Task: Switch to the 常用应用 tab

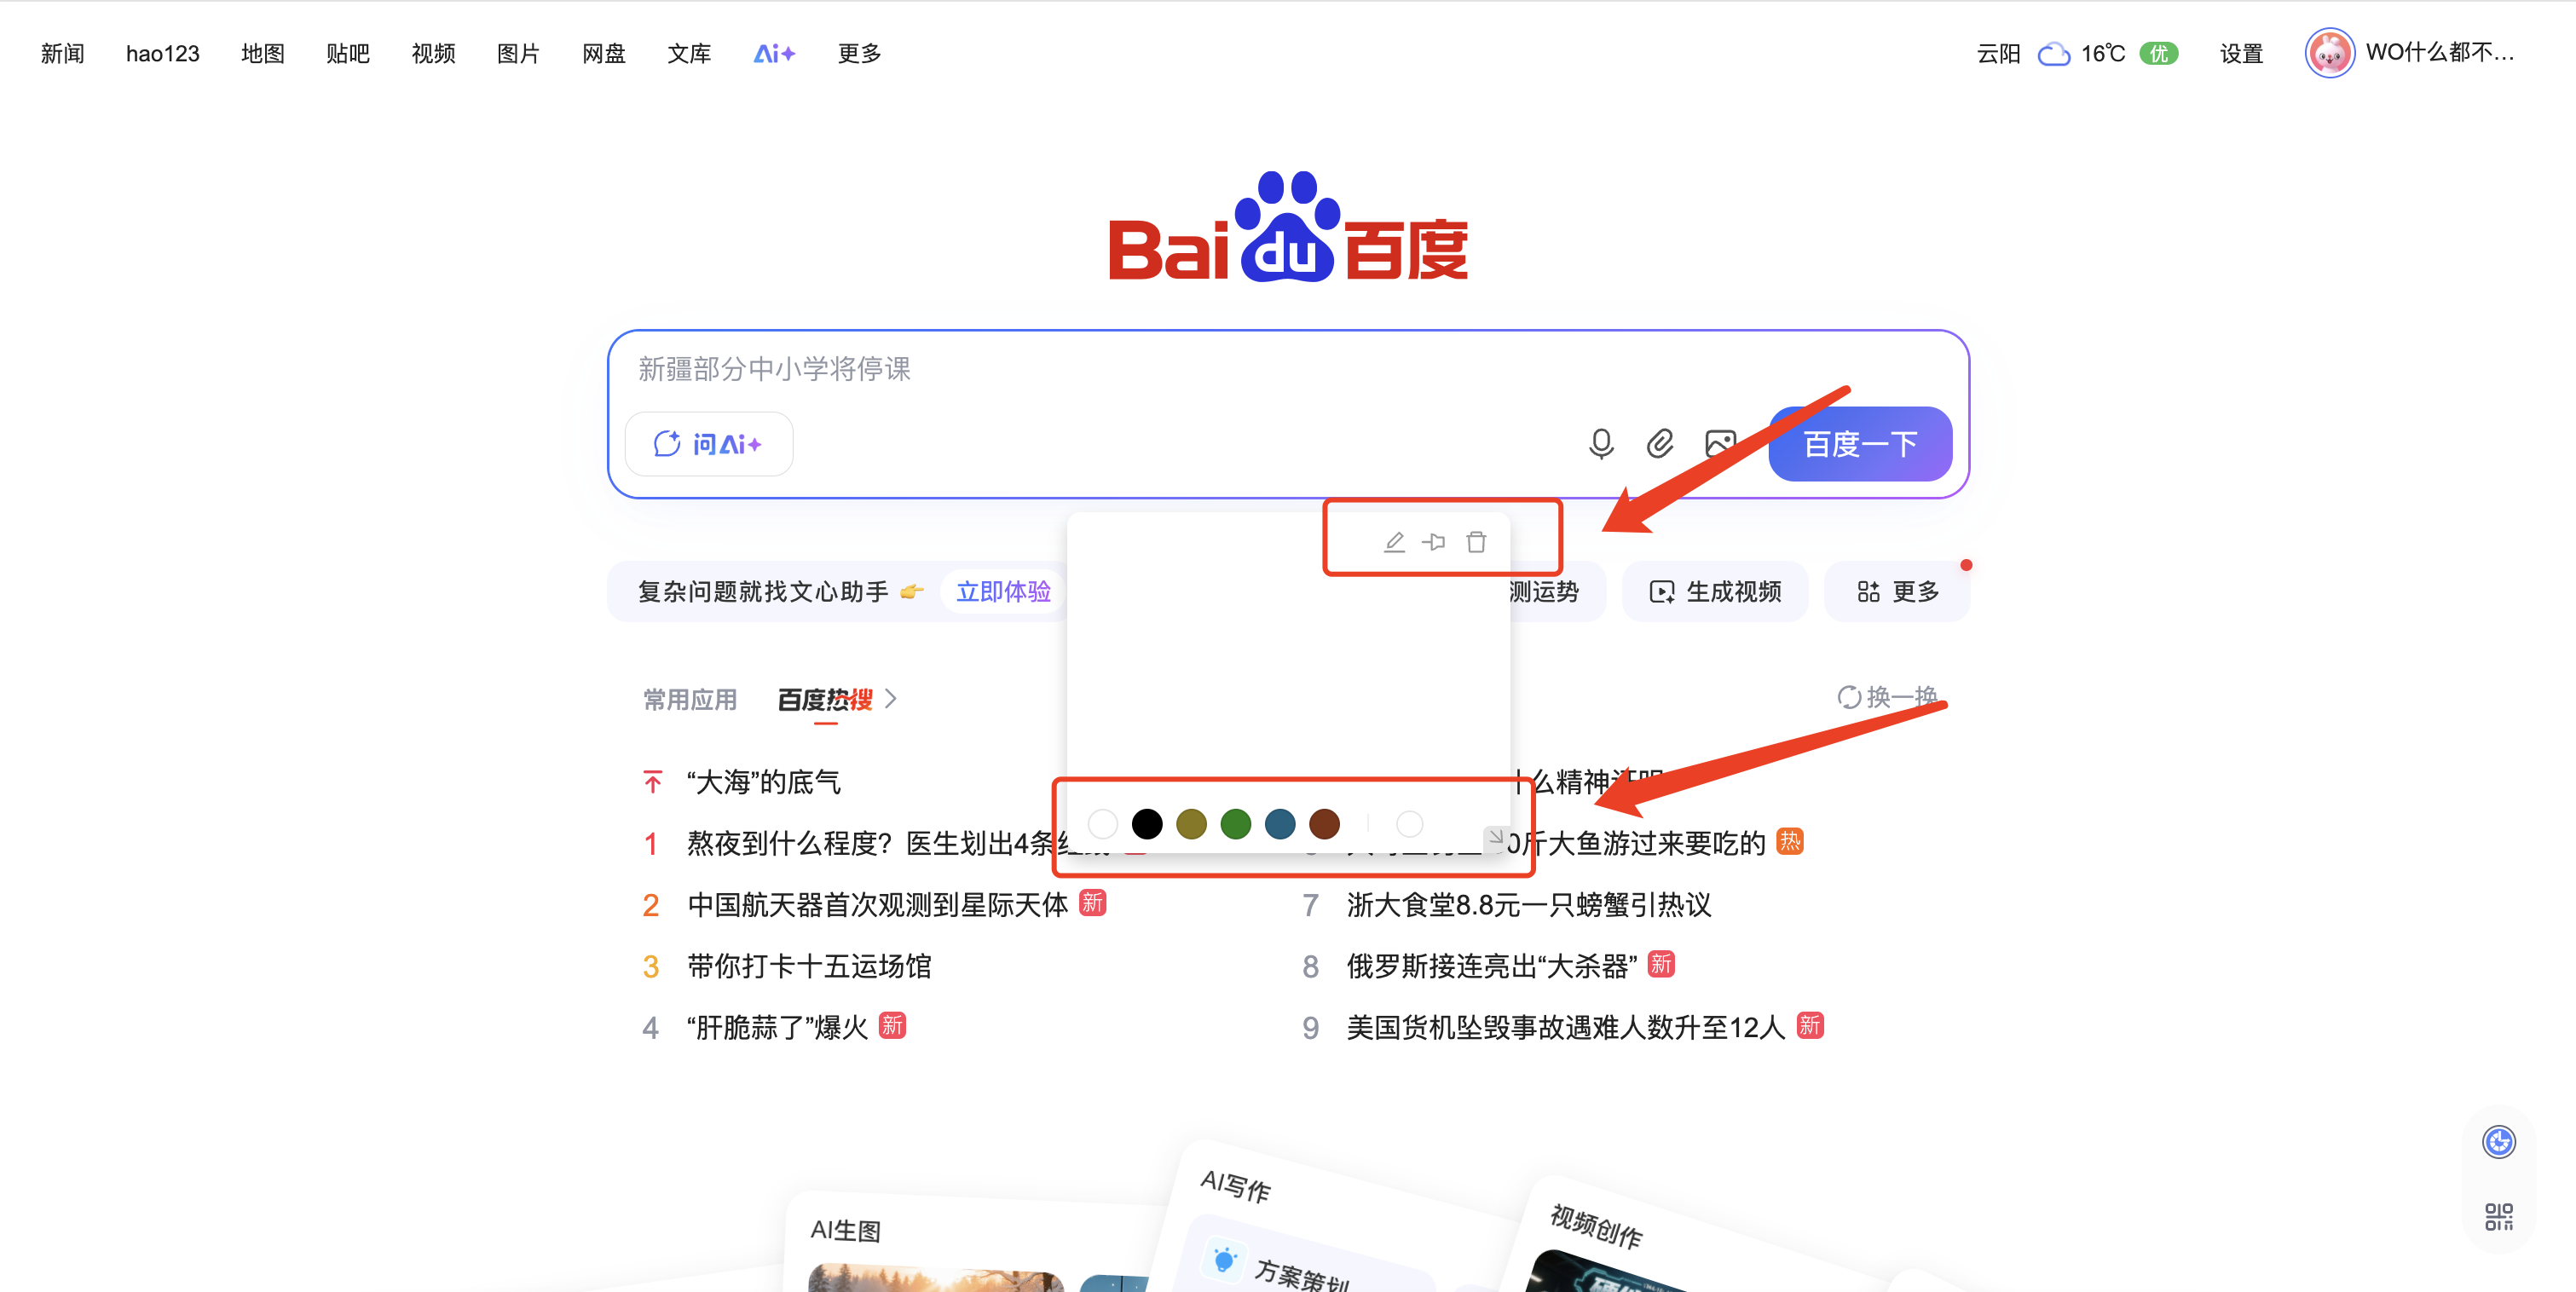Action: (690, 700)
